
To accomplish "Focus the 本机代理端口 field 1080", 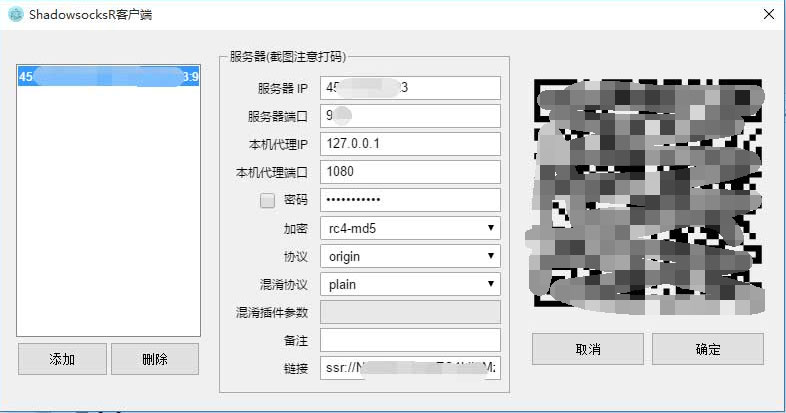I will click(x=410, y=172).
